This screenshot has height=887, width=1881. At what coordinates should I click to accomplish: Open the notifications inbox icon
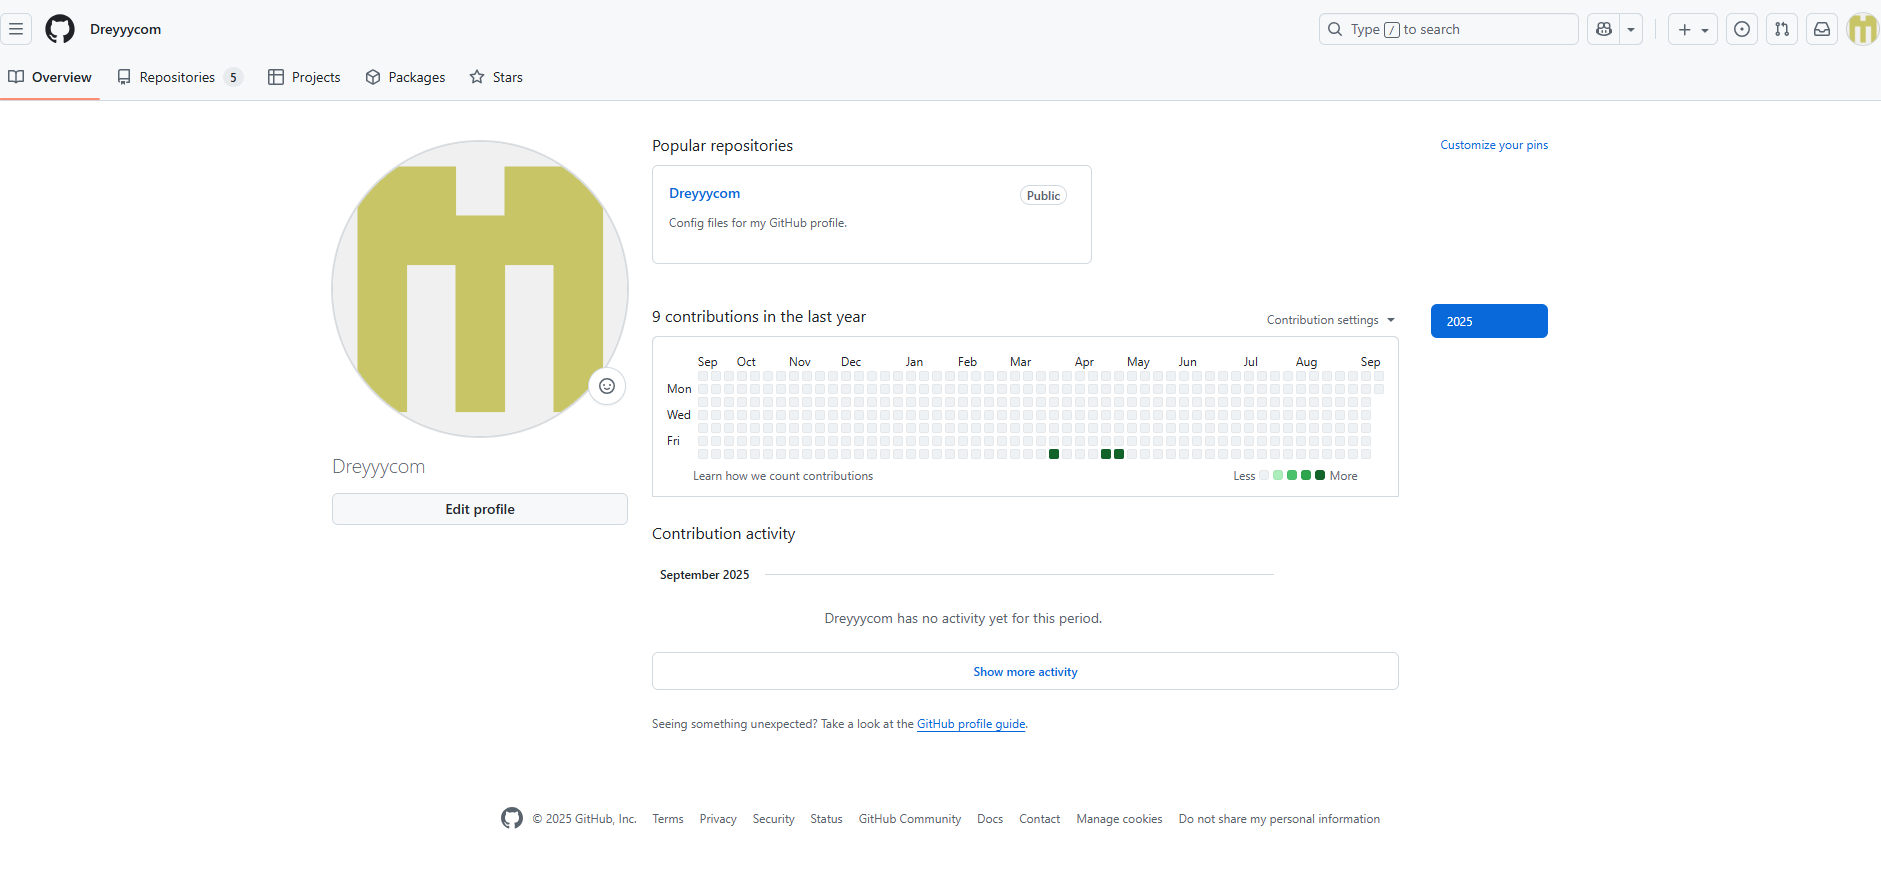pos(1822,29)
